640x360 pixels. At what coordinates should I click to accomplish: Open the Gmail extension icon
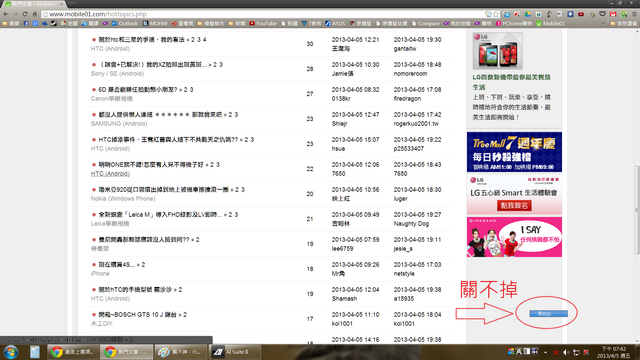point(613,14)
